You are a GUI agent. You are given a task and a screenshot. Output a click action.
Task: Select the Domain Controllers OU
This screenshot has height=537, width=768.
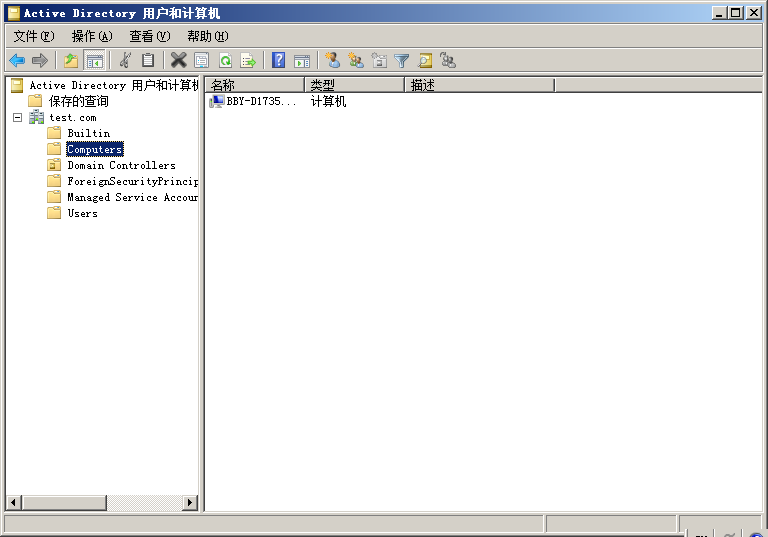pyautogui.click(x=121, y=166)
